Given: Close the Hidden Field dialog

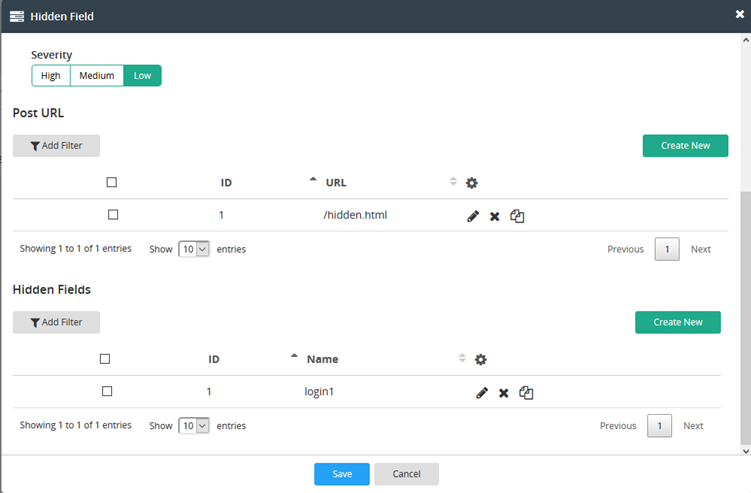Looking at the screenshot, I should coord(740,14).
